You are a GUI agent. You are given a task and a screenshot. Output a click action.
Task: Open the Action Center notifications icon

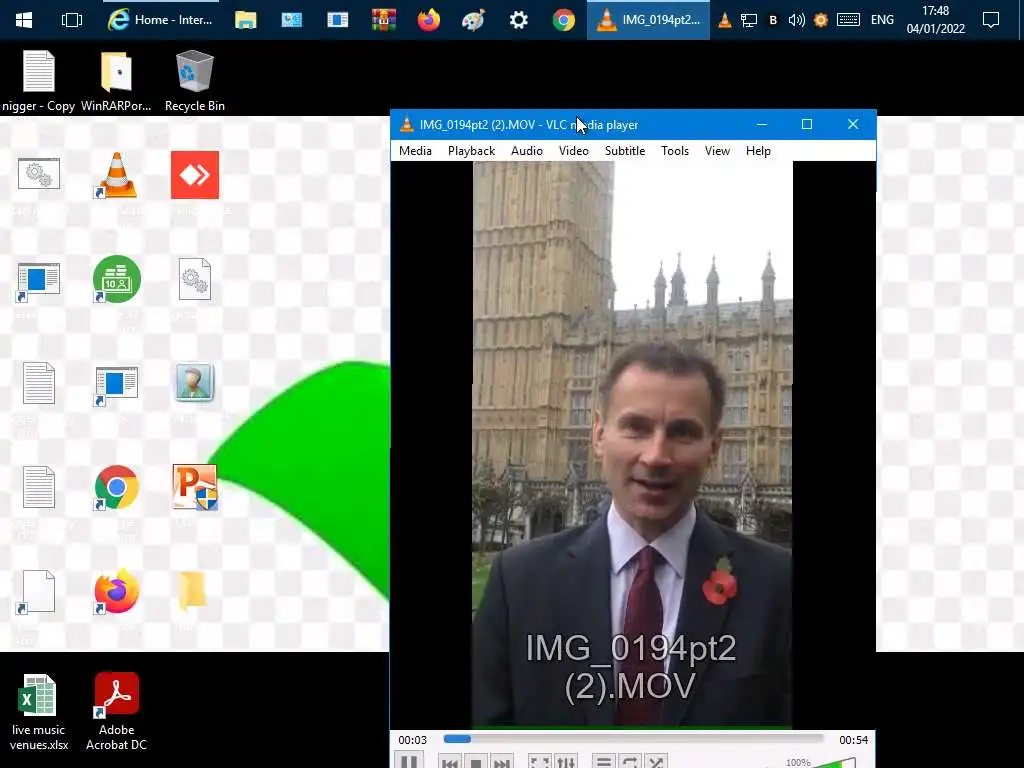[x=991, y=20]
